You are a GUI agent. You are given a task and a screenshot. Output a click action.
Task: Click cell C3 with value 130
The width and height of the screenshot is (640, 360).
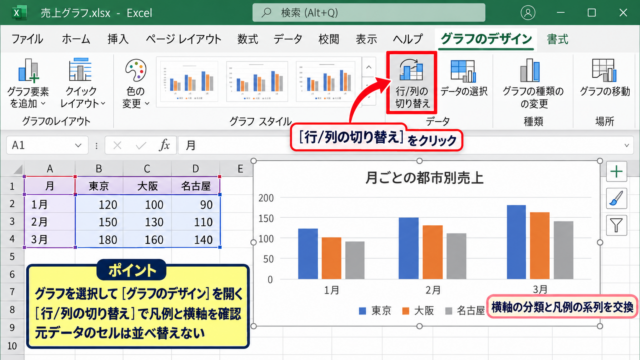(147, 222)
